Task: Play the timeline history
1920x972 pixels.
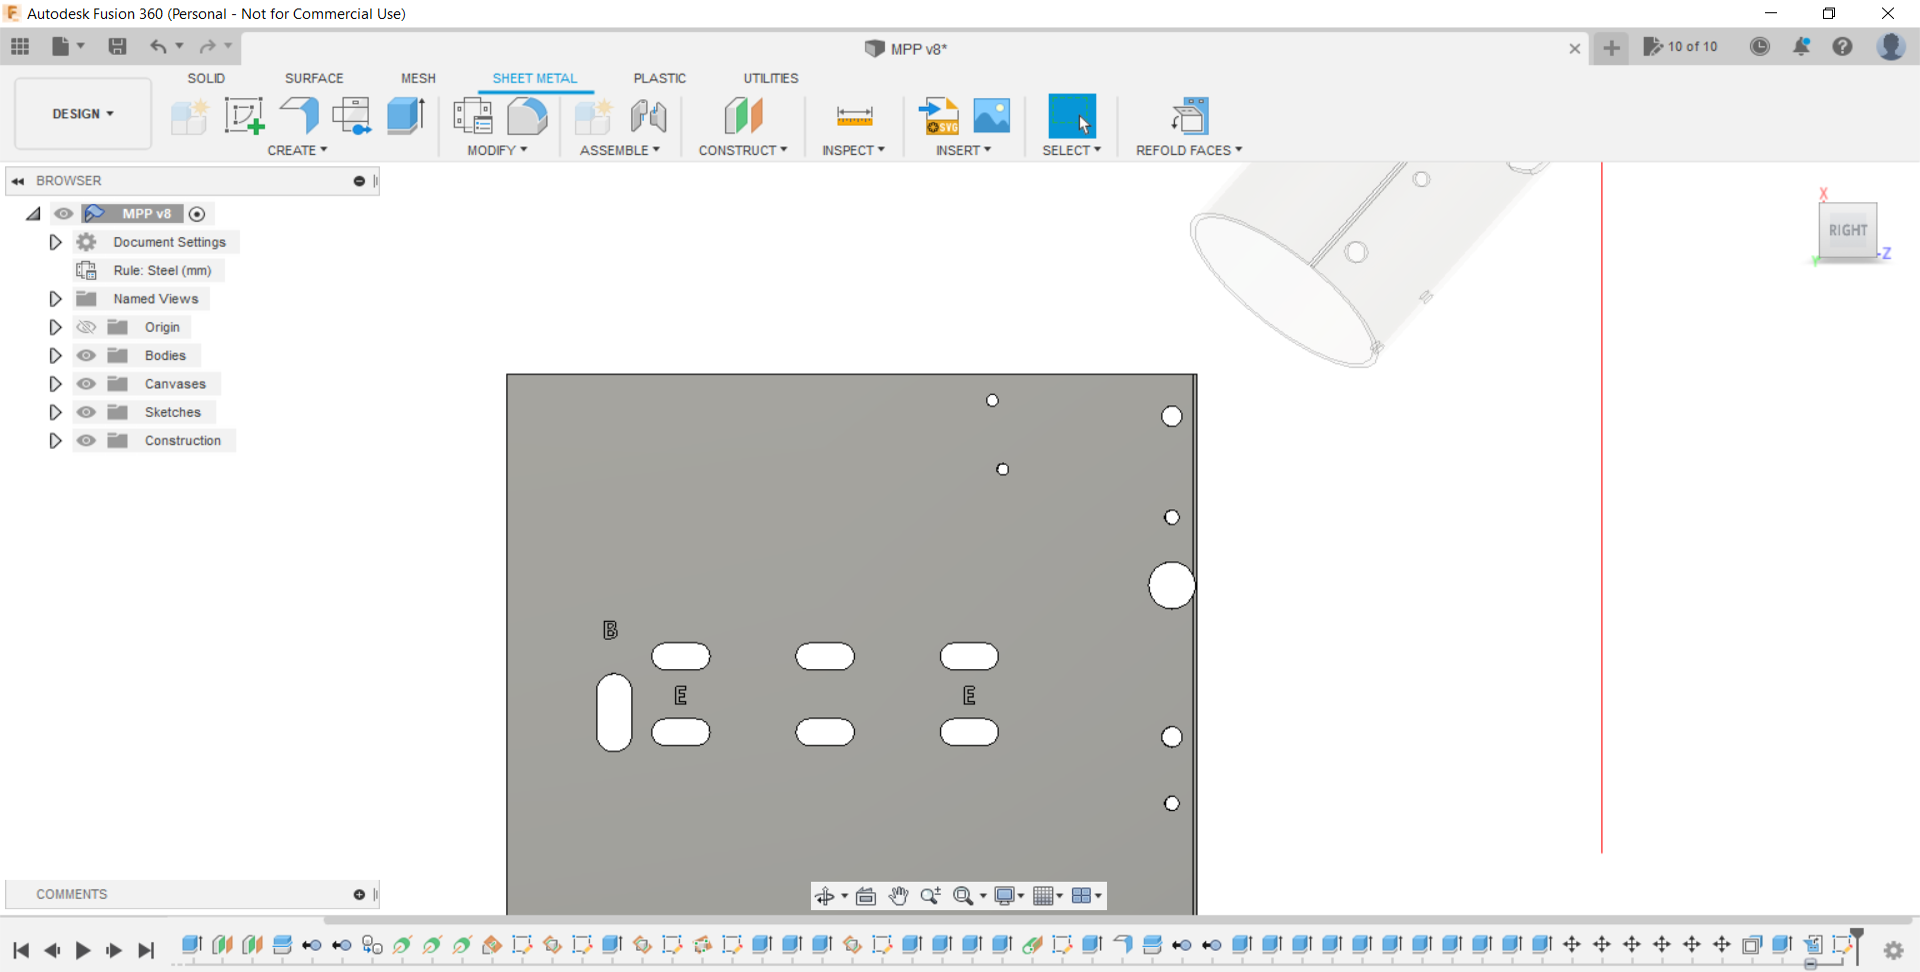Action: coord(83,950)
